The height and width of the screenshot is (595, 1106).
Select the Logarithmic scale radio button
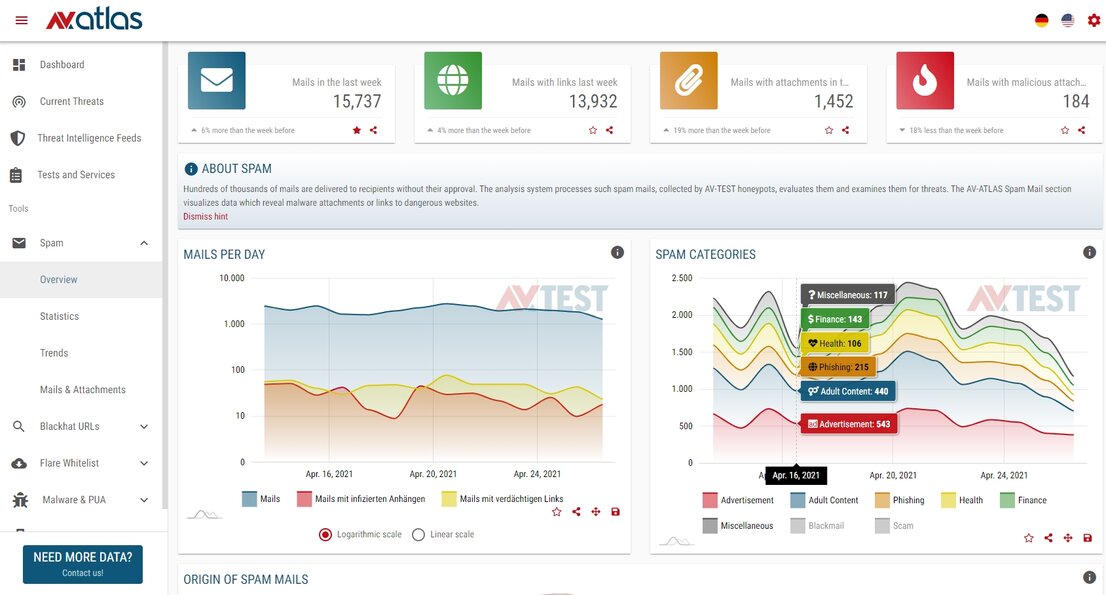[x=325, y=534]
